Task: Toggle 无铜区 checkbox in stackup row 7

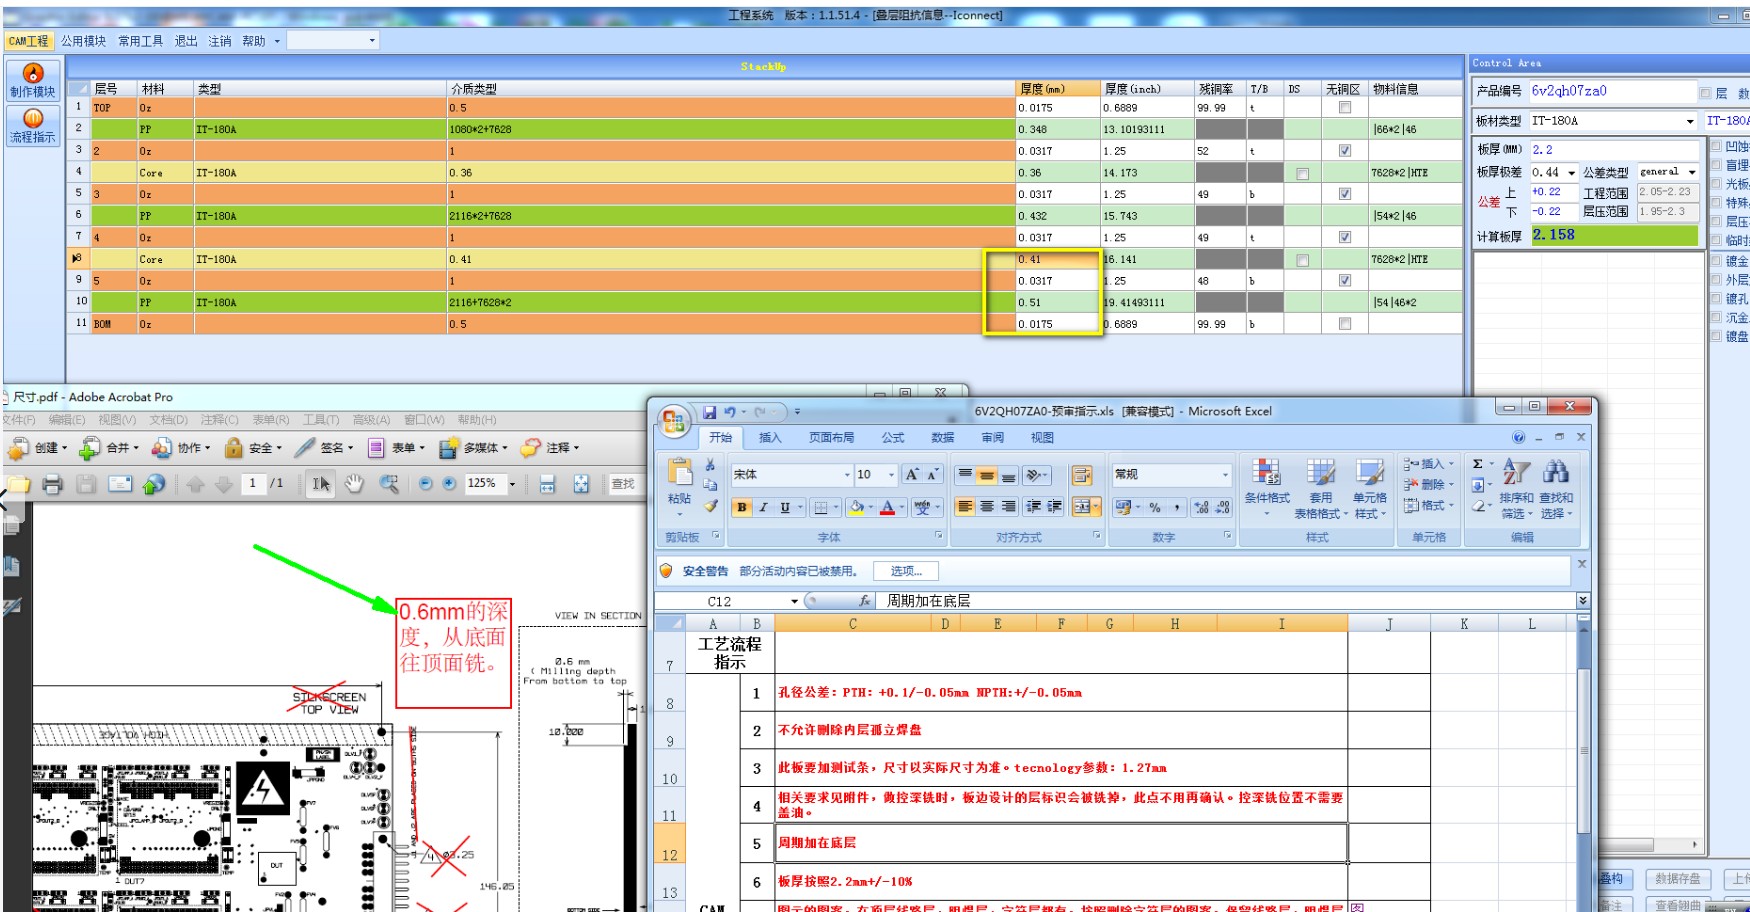Action: (x=1345, y=237)
